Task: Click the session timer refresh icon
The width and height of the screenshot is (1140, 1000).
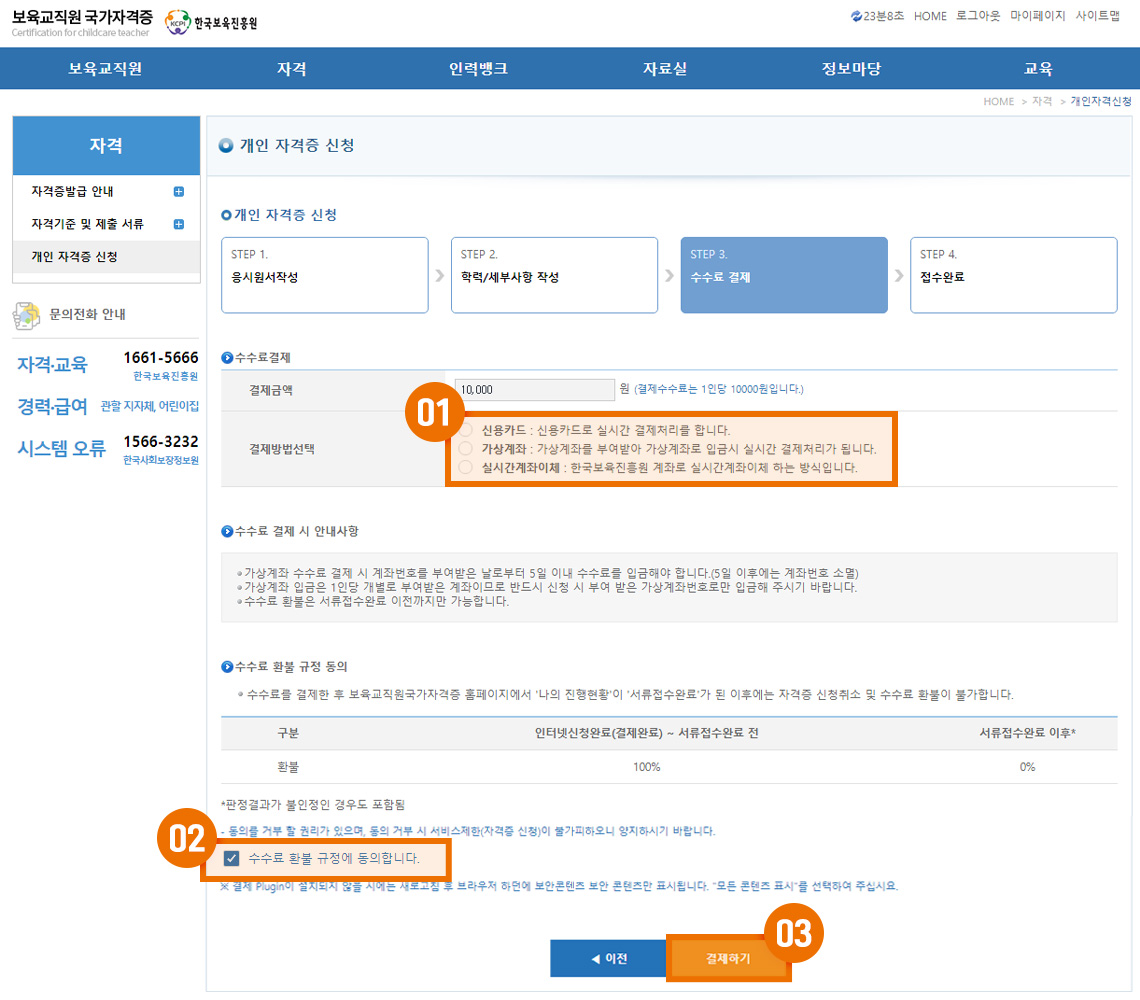Action: pyautogui.click(x=856, y=16)
